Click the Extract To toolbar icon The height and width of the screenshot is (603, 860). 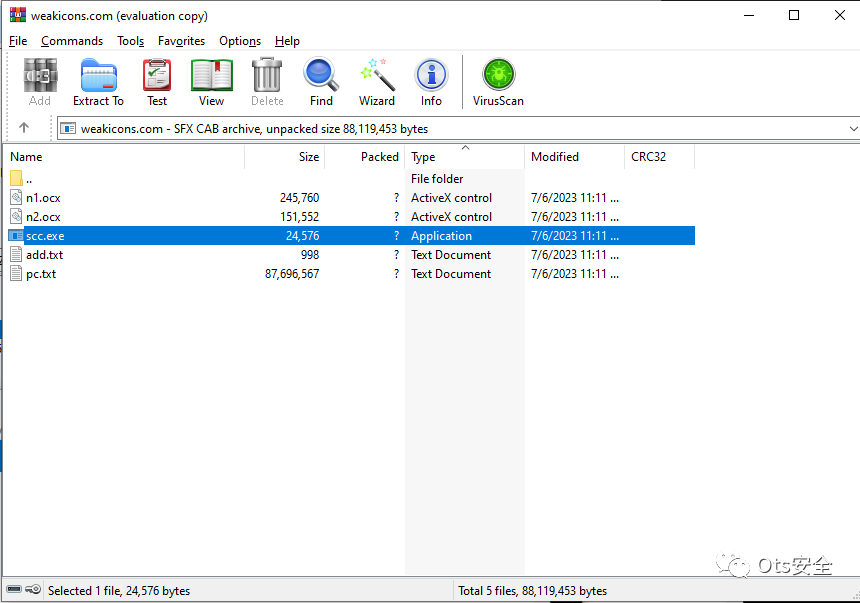tap(98, 82)
